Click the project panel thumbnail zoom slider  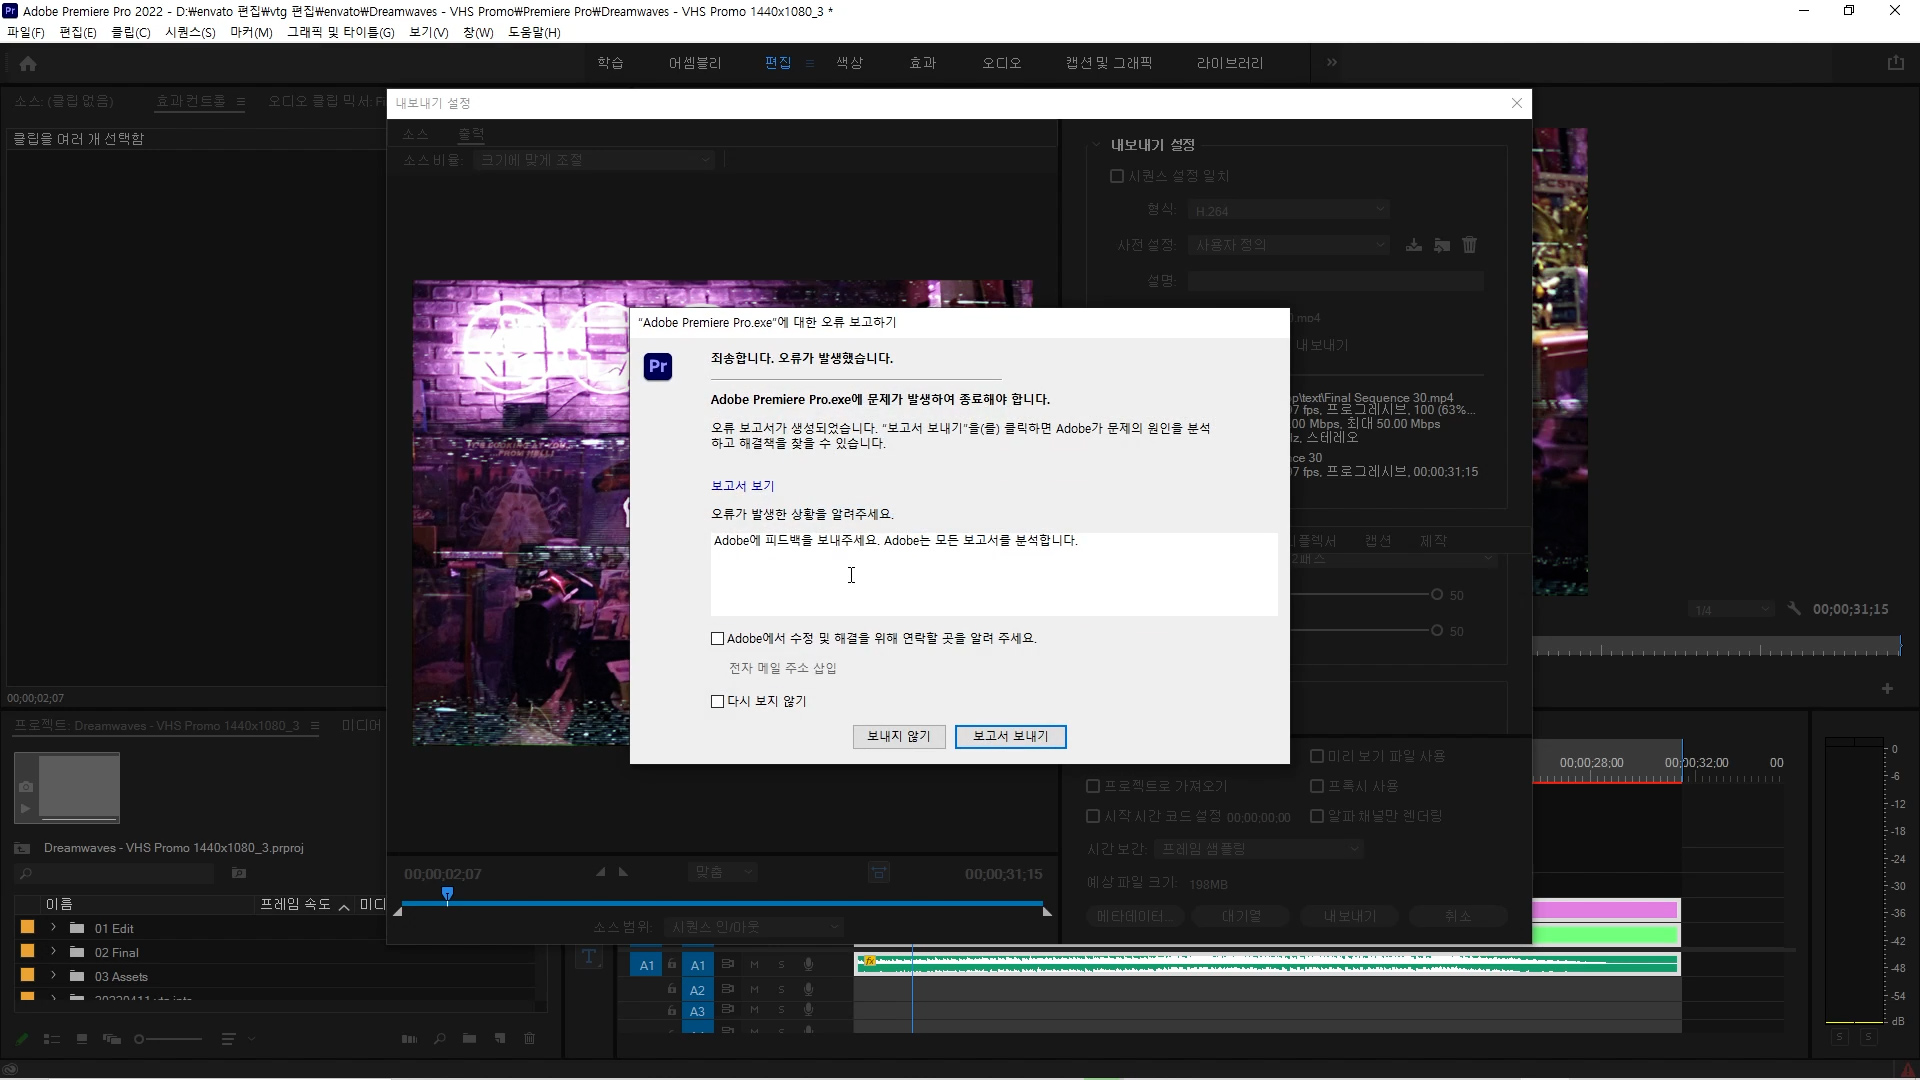pyautogui.click(x=170, y=1039)
